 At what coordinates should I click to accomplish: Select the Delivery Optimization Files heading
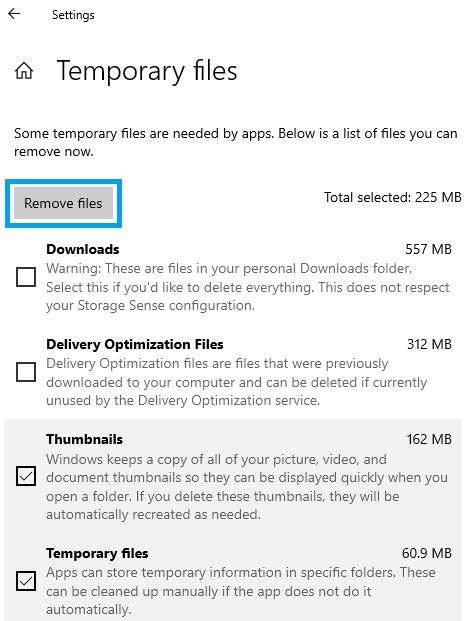(135, 344)
